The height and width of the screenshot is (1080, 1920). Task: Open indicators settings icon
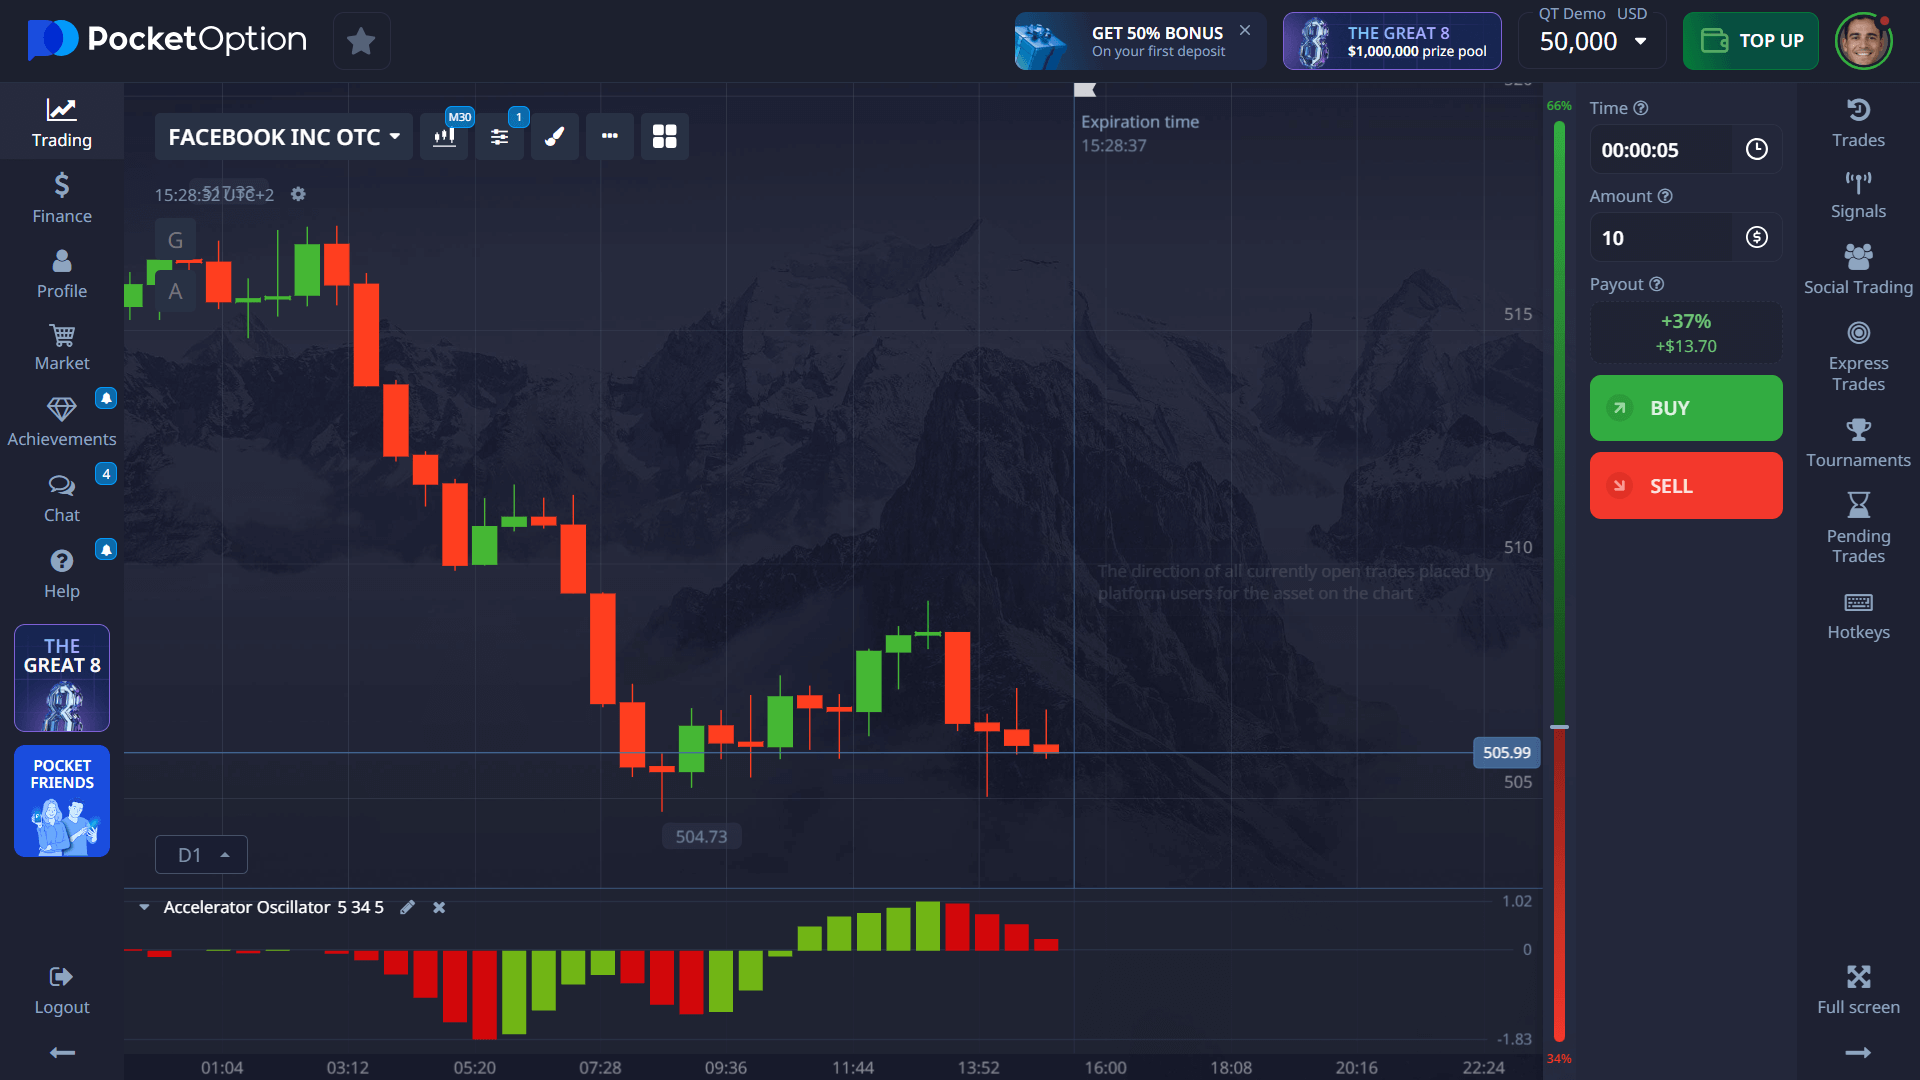tap(499, 137)
